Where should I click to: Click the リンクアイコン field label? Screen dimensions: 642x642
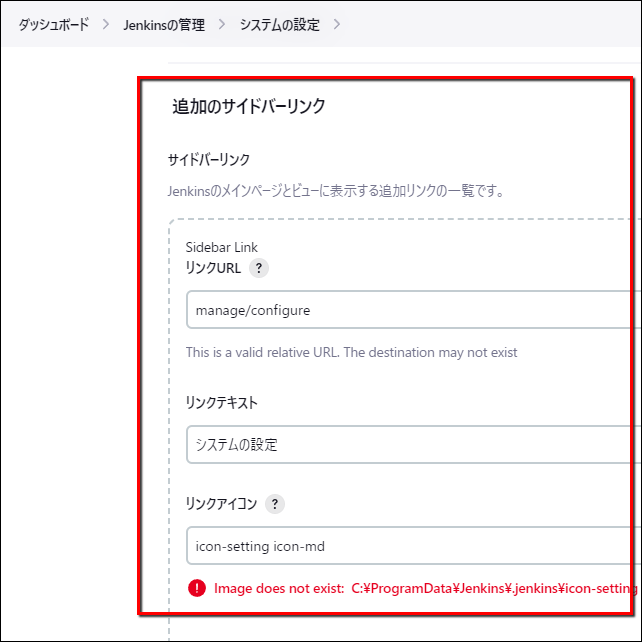pos(221,504)
